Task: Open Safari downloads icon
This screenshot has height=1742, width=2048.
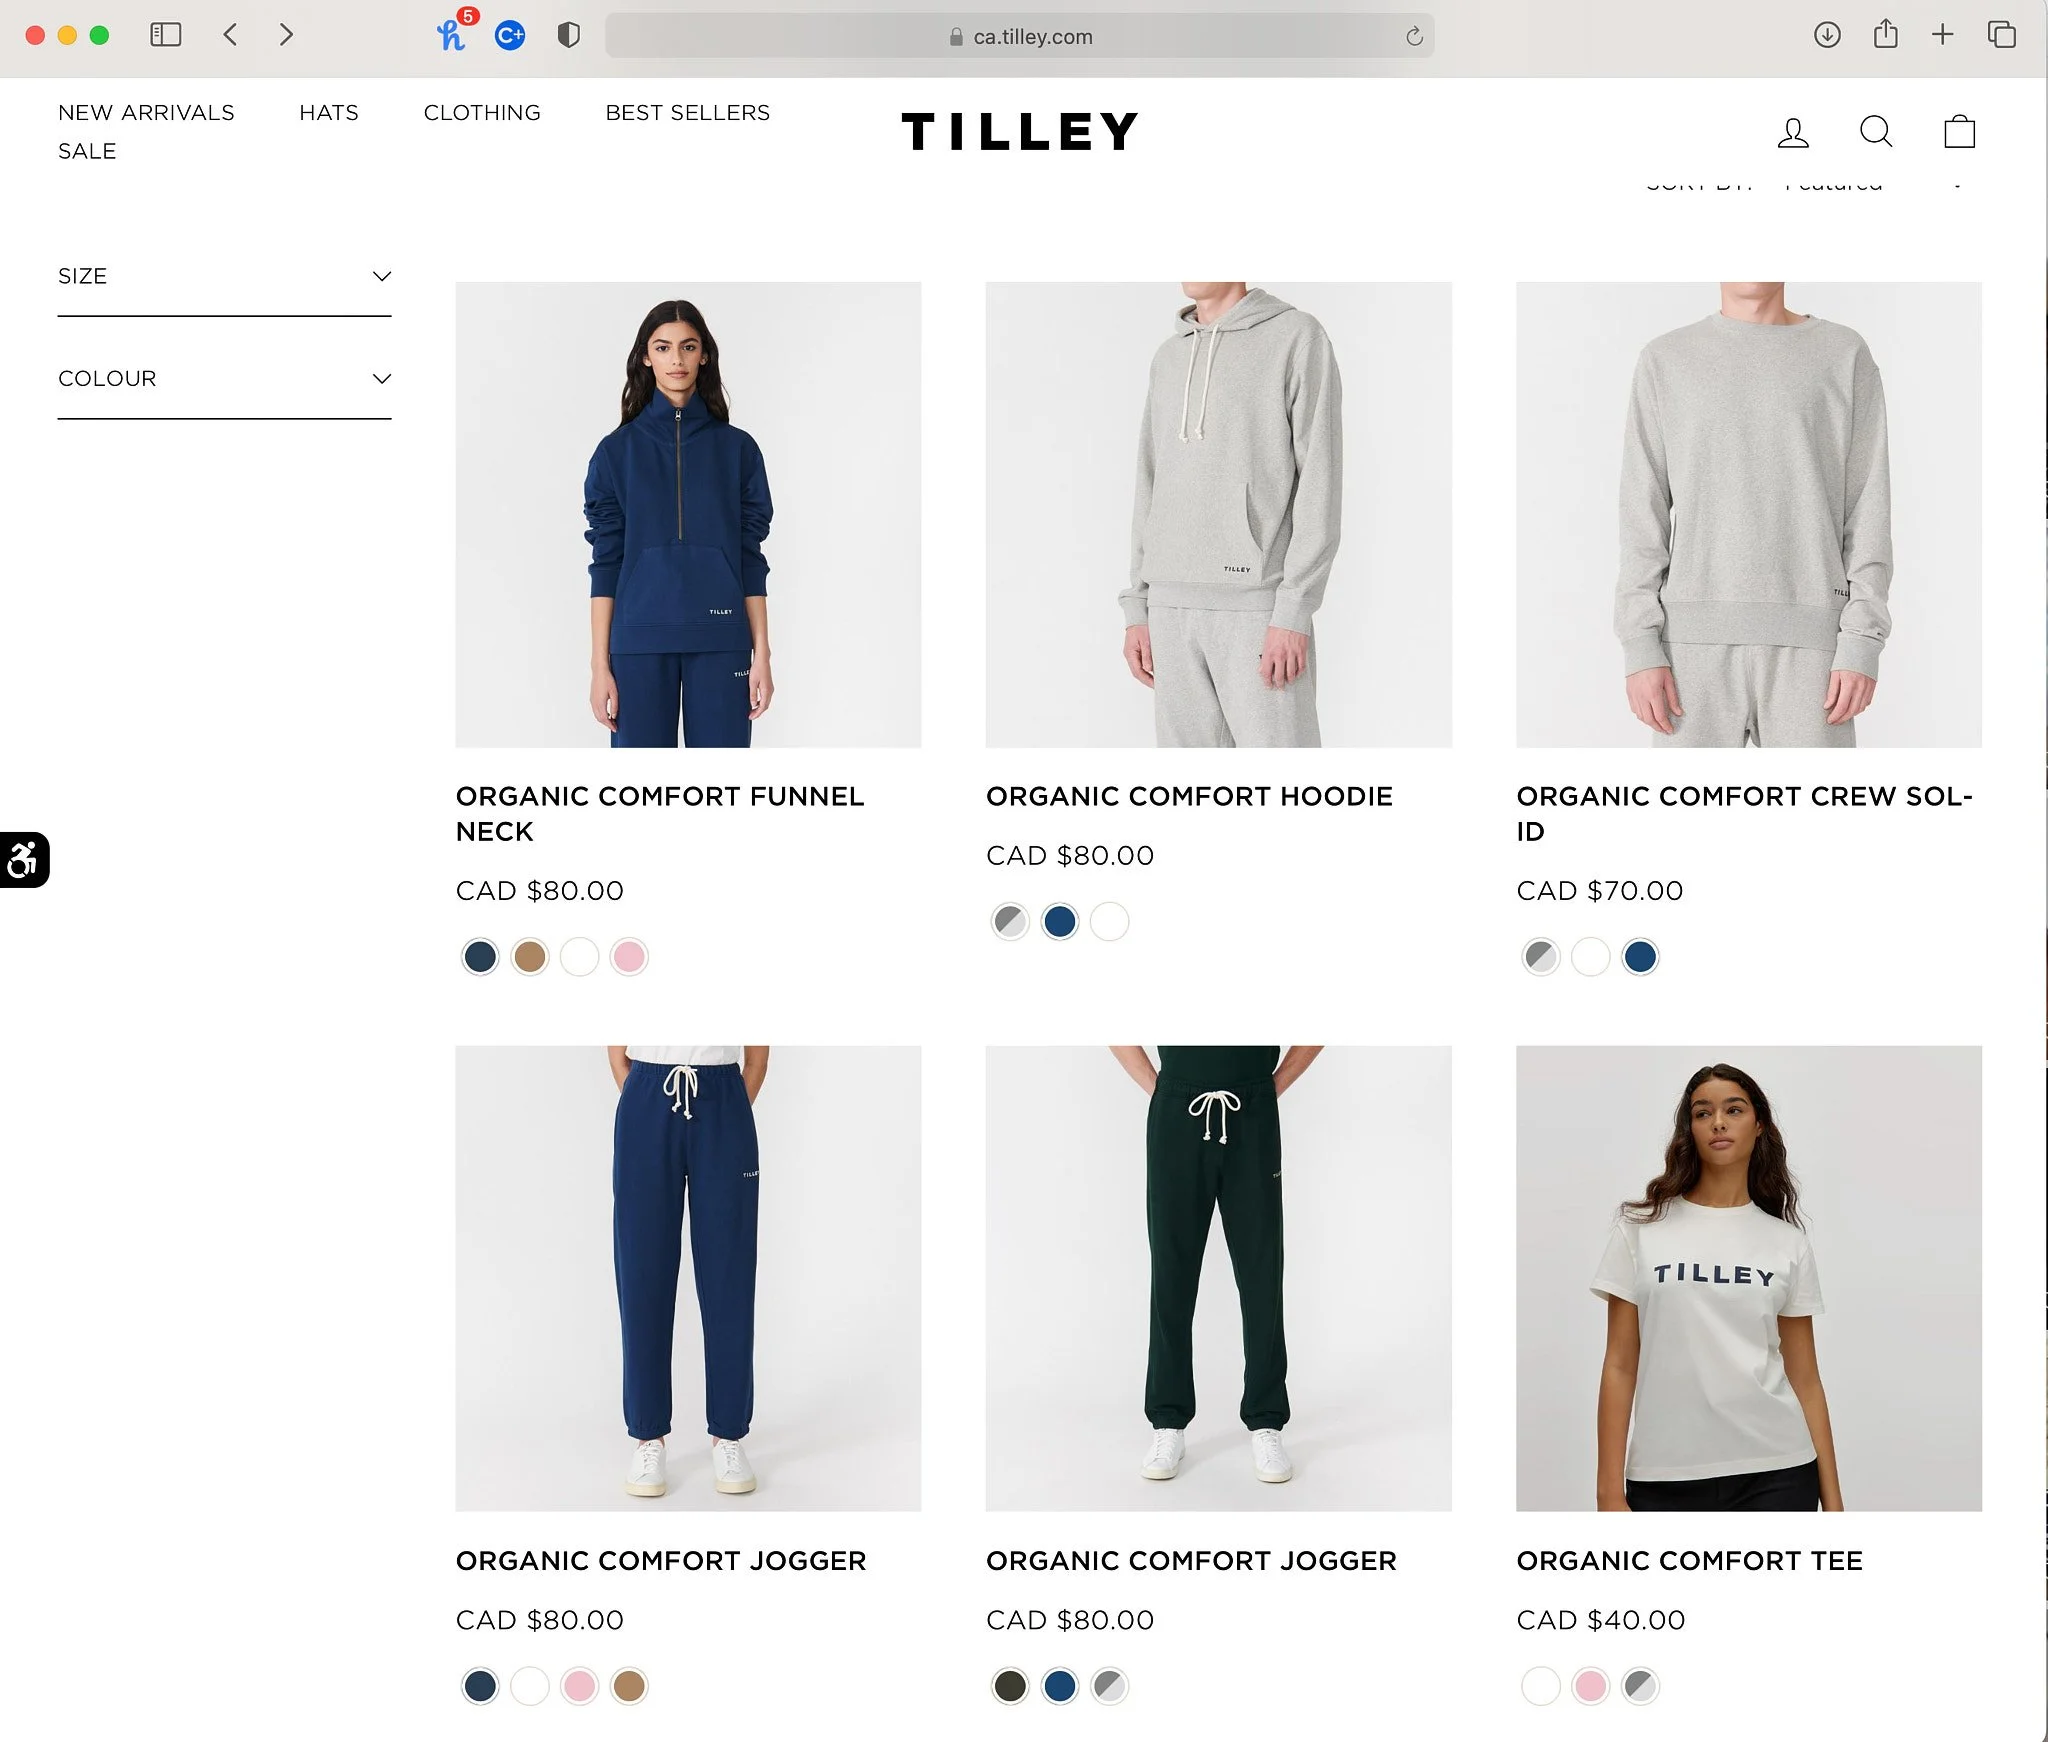Action: pos(1827,35)
